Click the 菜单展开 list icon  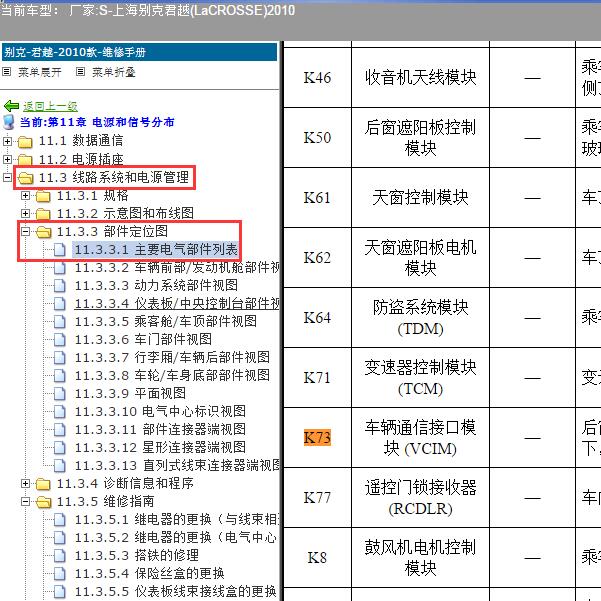[7, 72]
